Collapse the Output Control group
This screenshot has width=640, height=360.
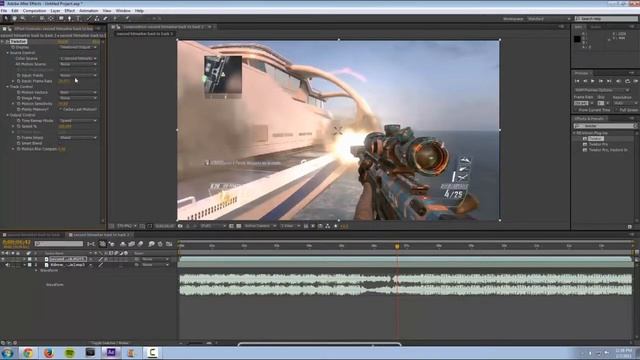[7, 116]
